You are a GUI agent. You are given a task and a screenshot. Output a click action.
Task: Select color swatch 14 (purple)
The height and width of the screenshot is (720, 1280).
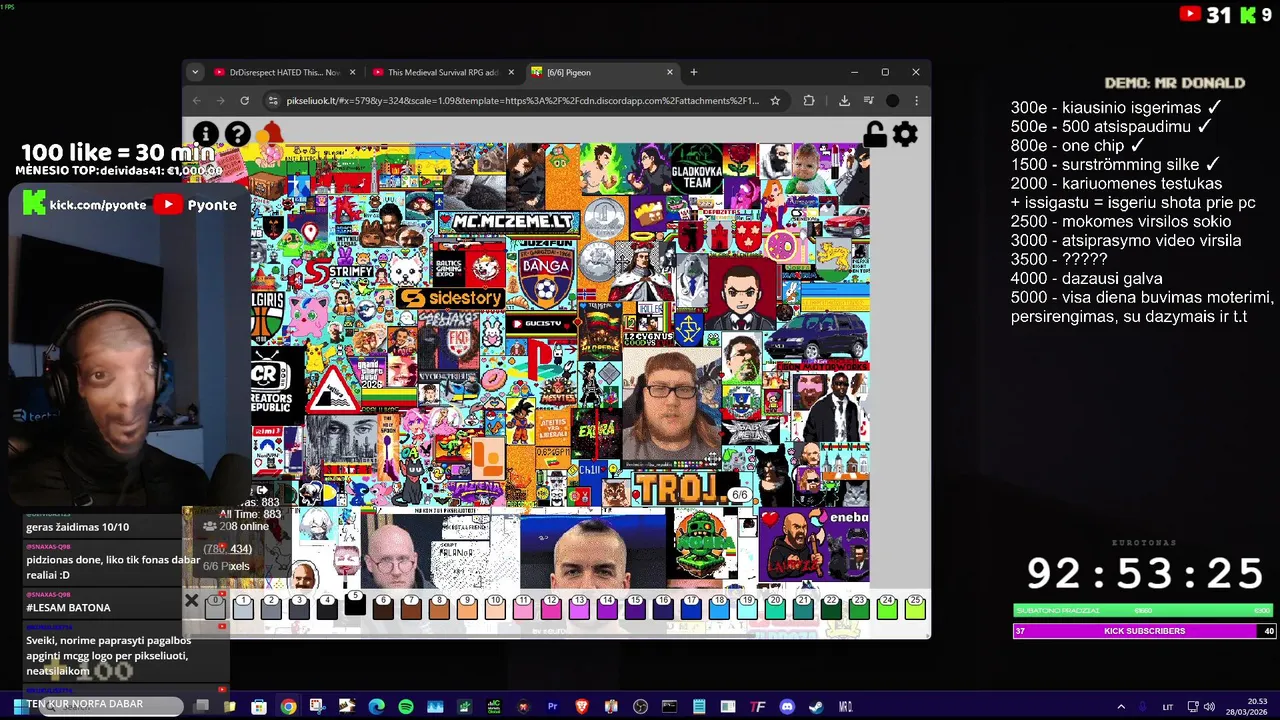pos(607,606)
